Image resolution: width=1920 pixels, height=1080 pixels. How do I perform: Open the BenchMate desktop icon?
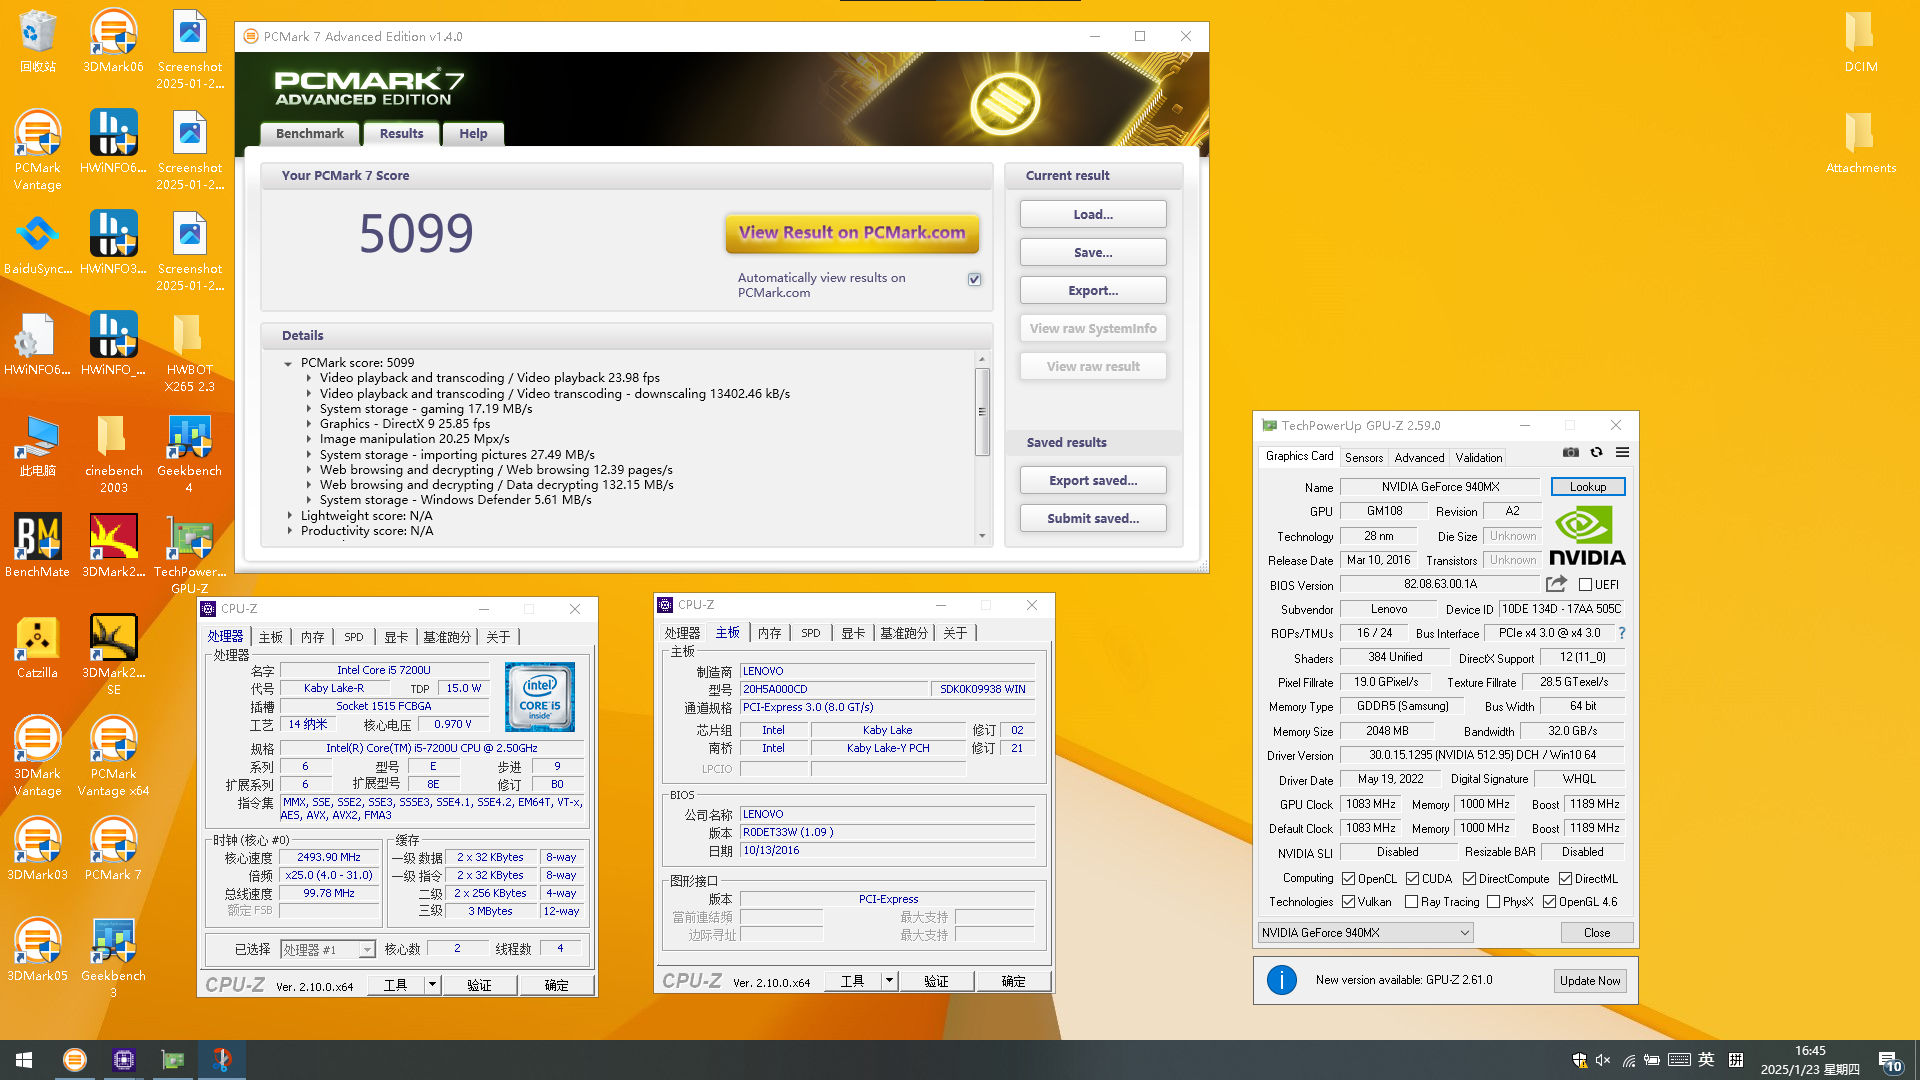[x=38, y=546]
